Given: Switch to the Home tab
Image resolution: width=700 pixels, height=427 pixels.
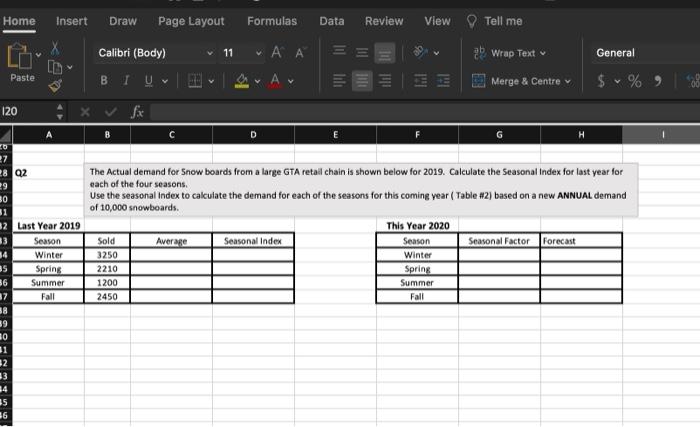Looking at the screenshot, I should [x=19, y=21].
